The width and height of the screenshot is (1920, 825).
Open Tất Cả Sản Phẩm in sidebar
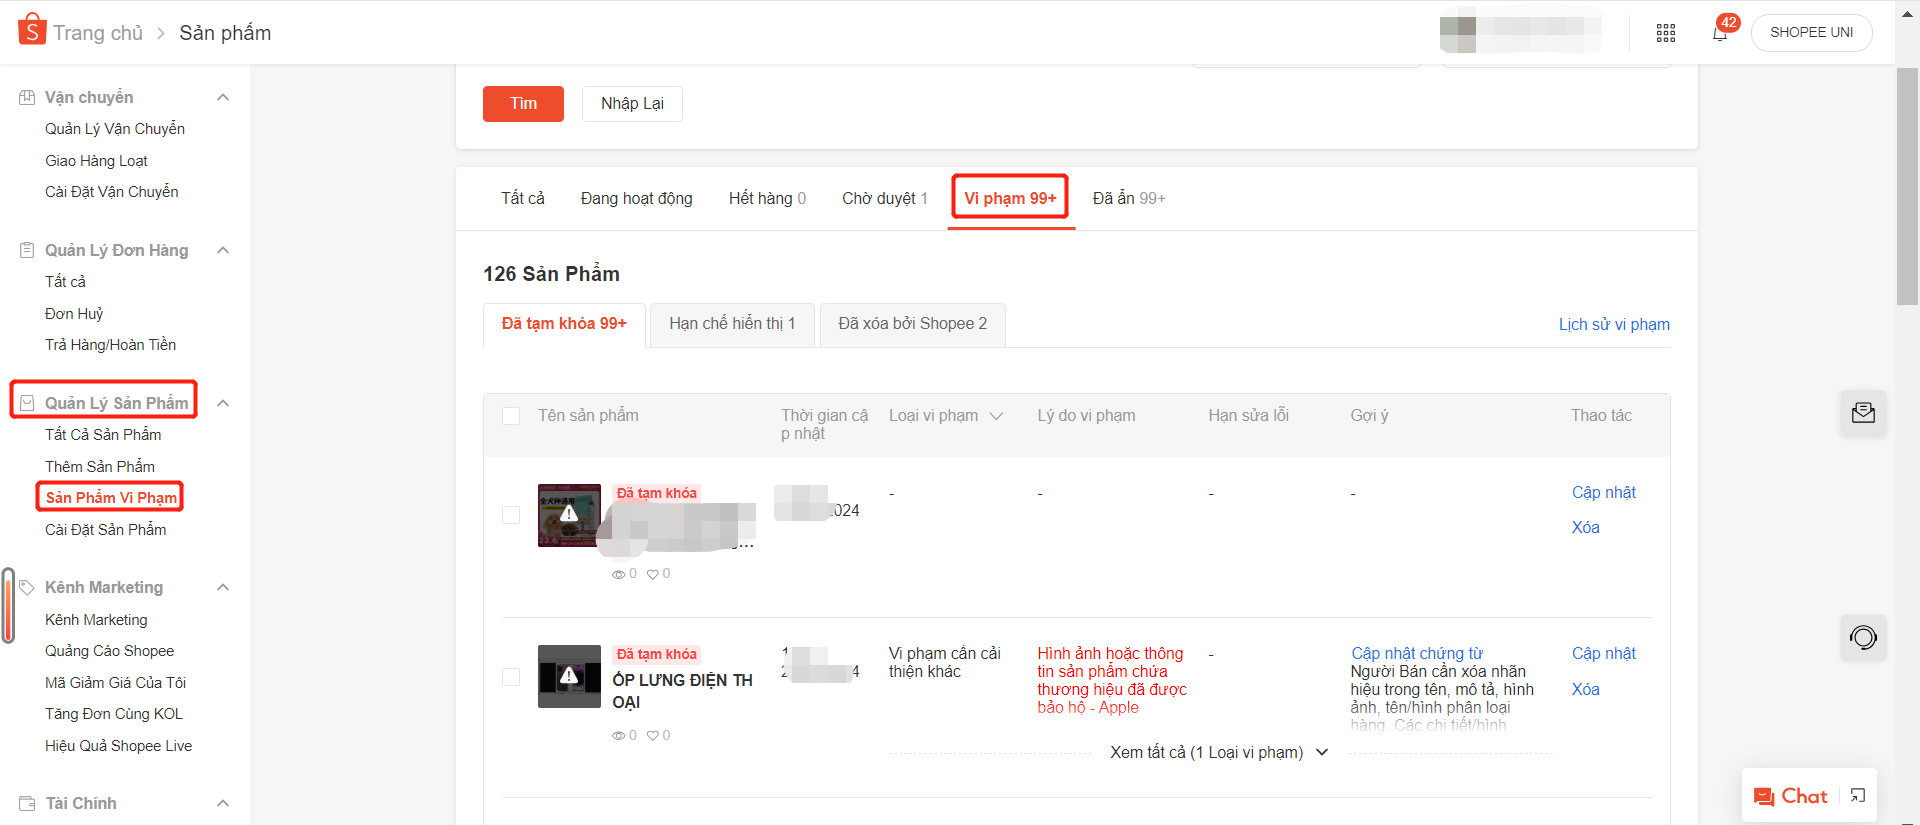point(103,435)
